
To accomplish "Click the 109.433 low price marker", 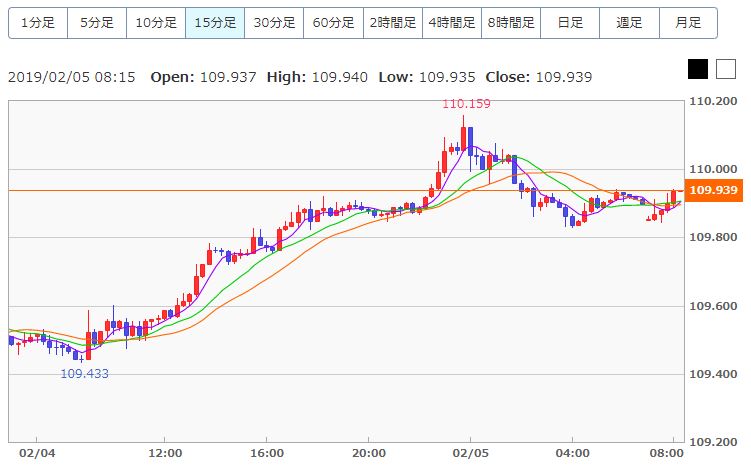I will tap(84, 374).
